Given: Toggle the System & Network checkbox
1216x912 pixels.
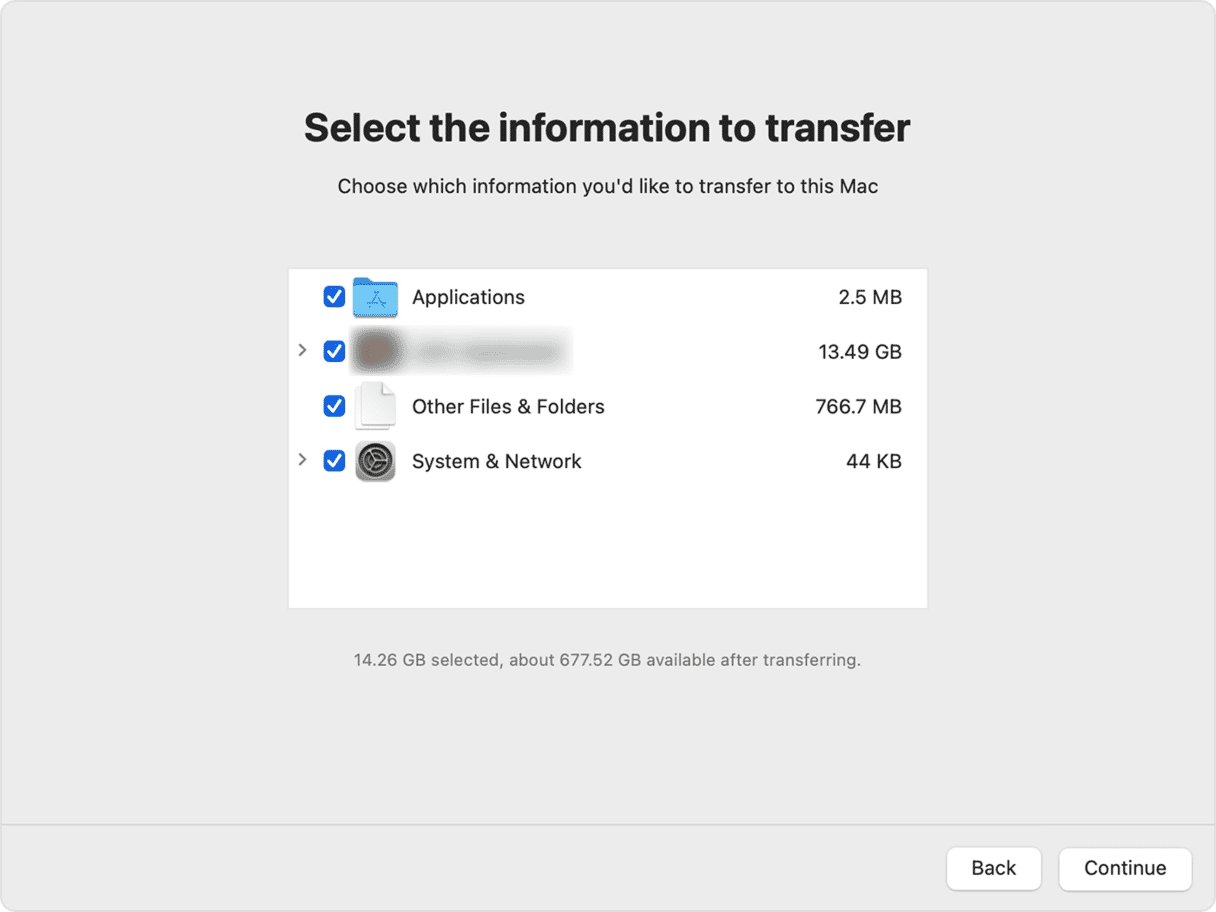Looking at the screenshot, I should [334, 461].
